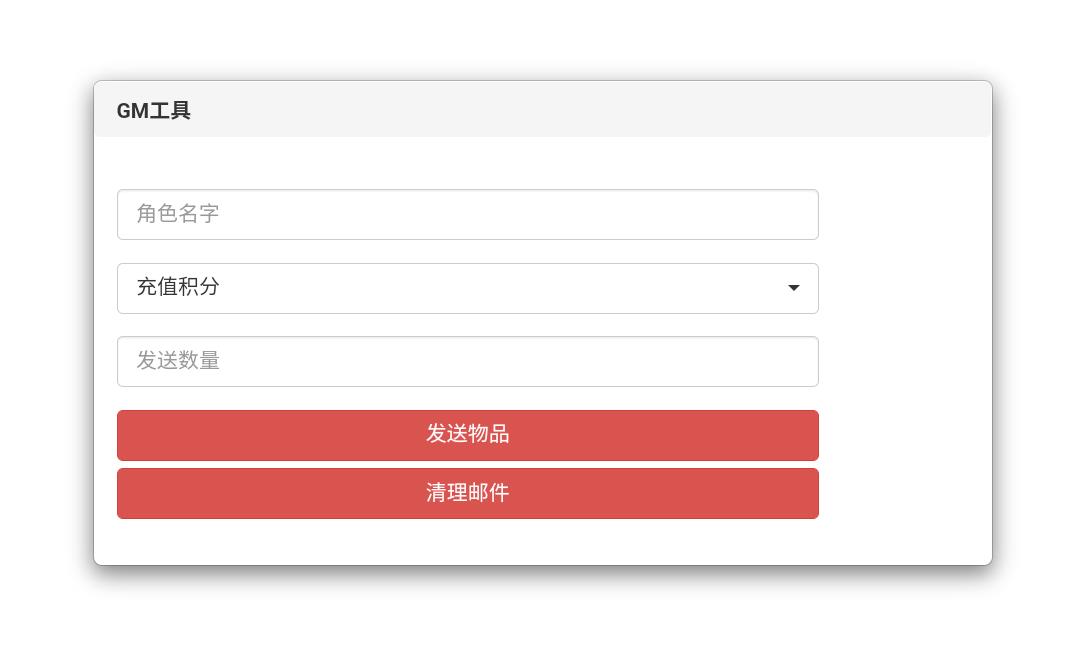This screenshot has width=1073, height=660.
Task: Click the blank panel area below 清理邮件
Action: 467,542
